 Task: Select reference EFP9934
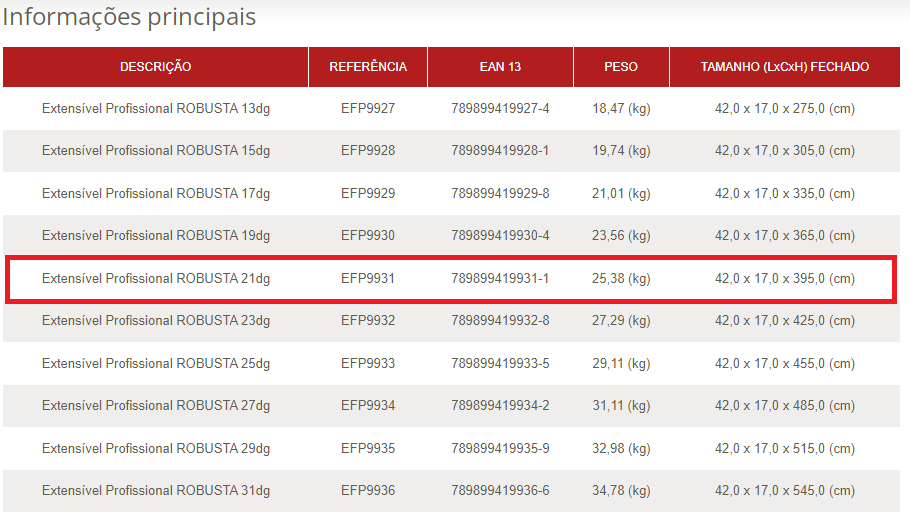tap(368, 405)
